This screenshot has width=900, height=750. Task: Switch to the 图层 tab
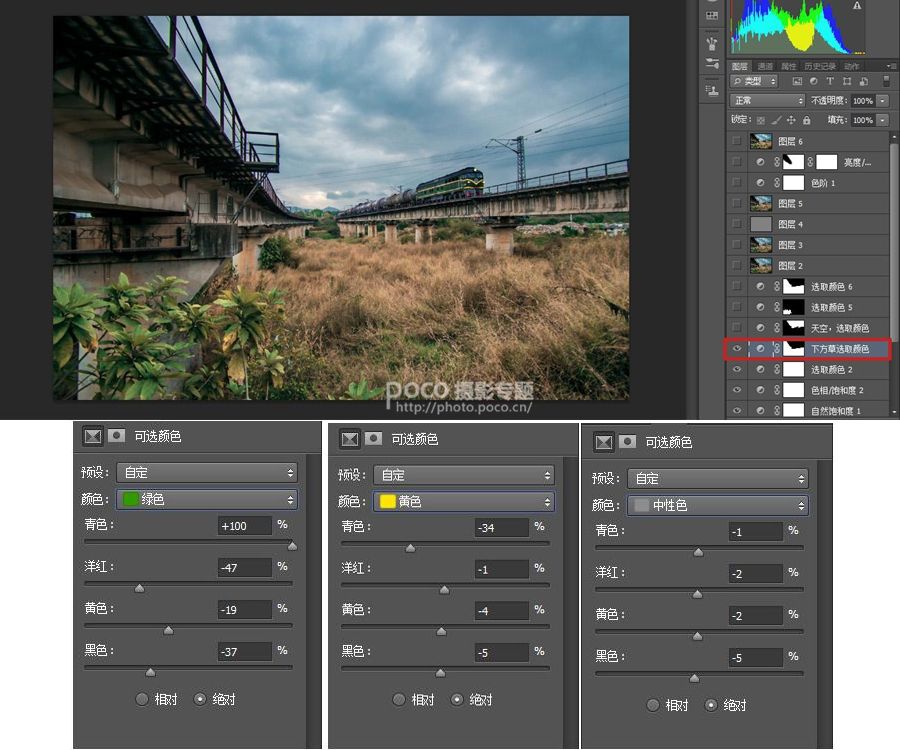[740, 66]
